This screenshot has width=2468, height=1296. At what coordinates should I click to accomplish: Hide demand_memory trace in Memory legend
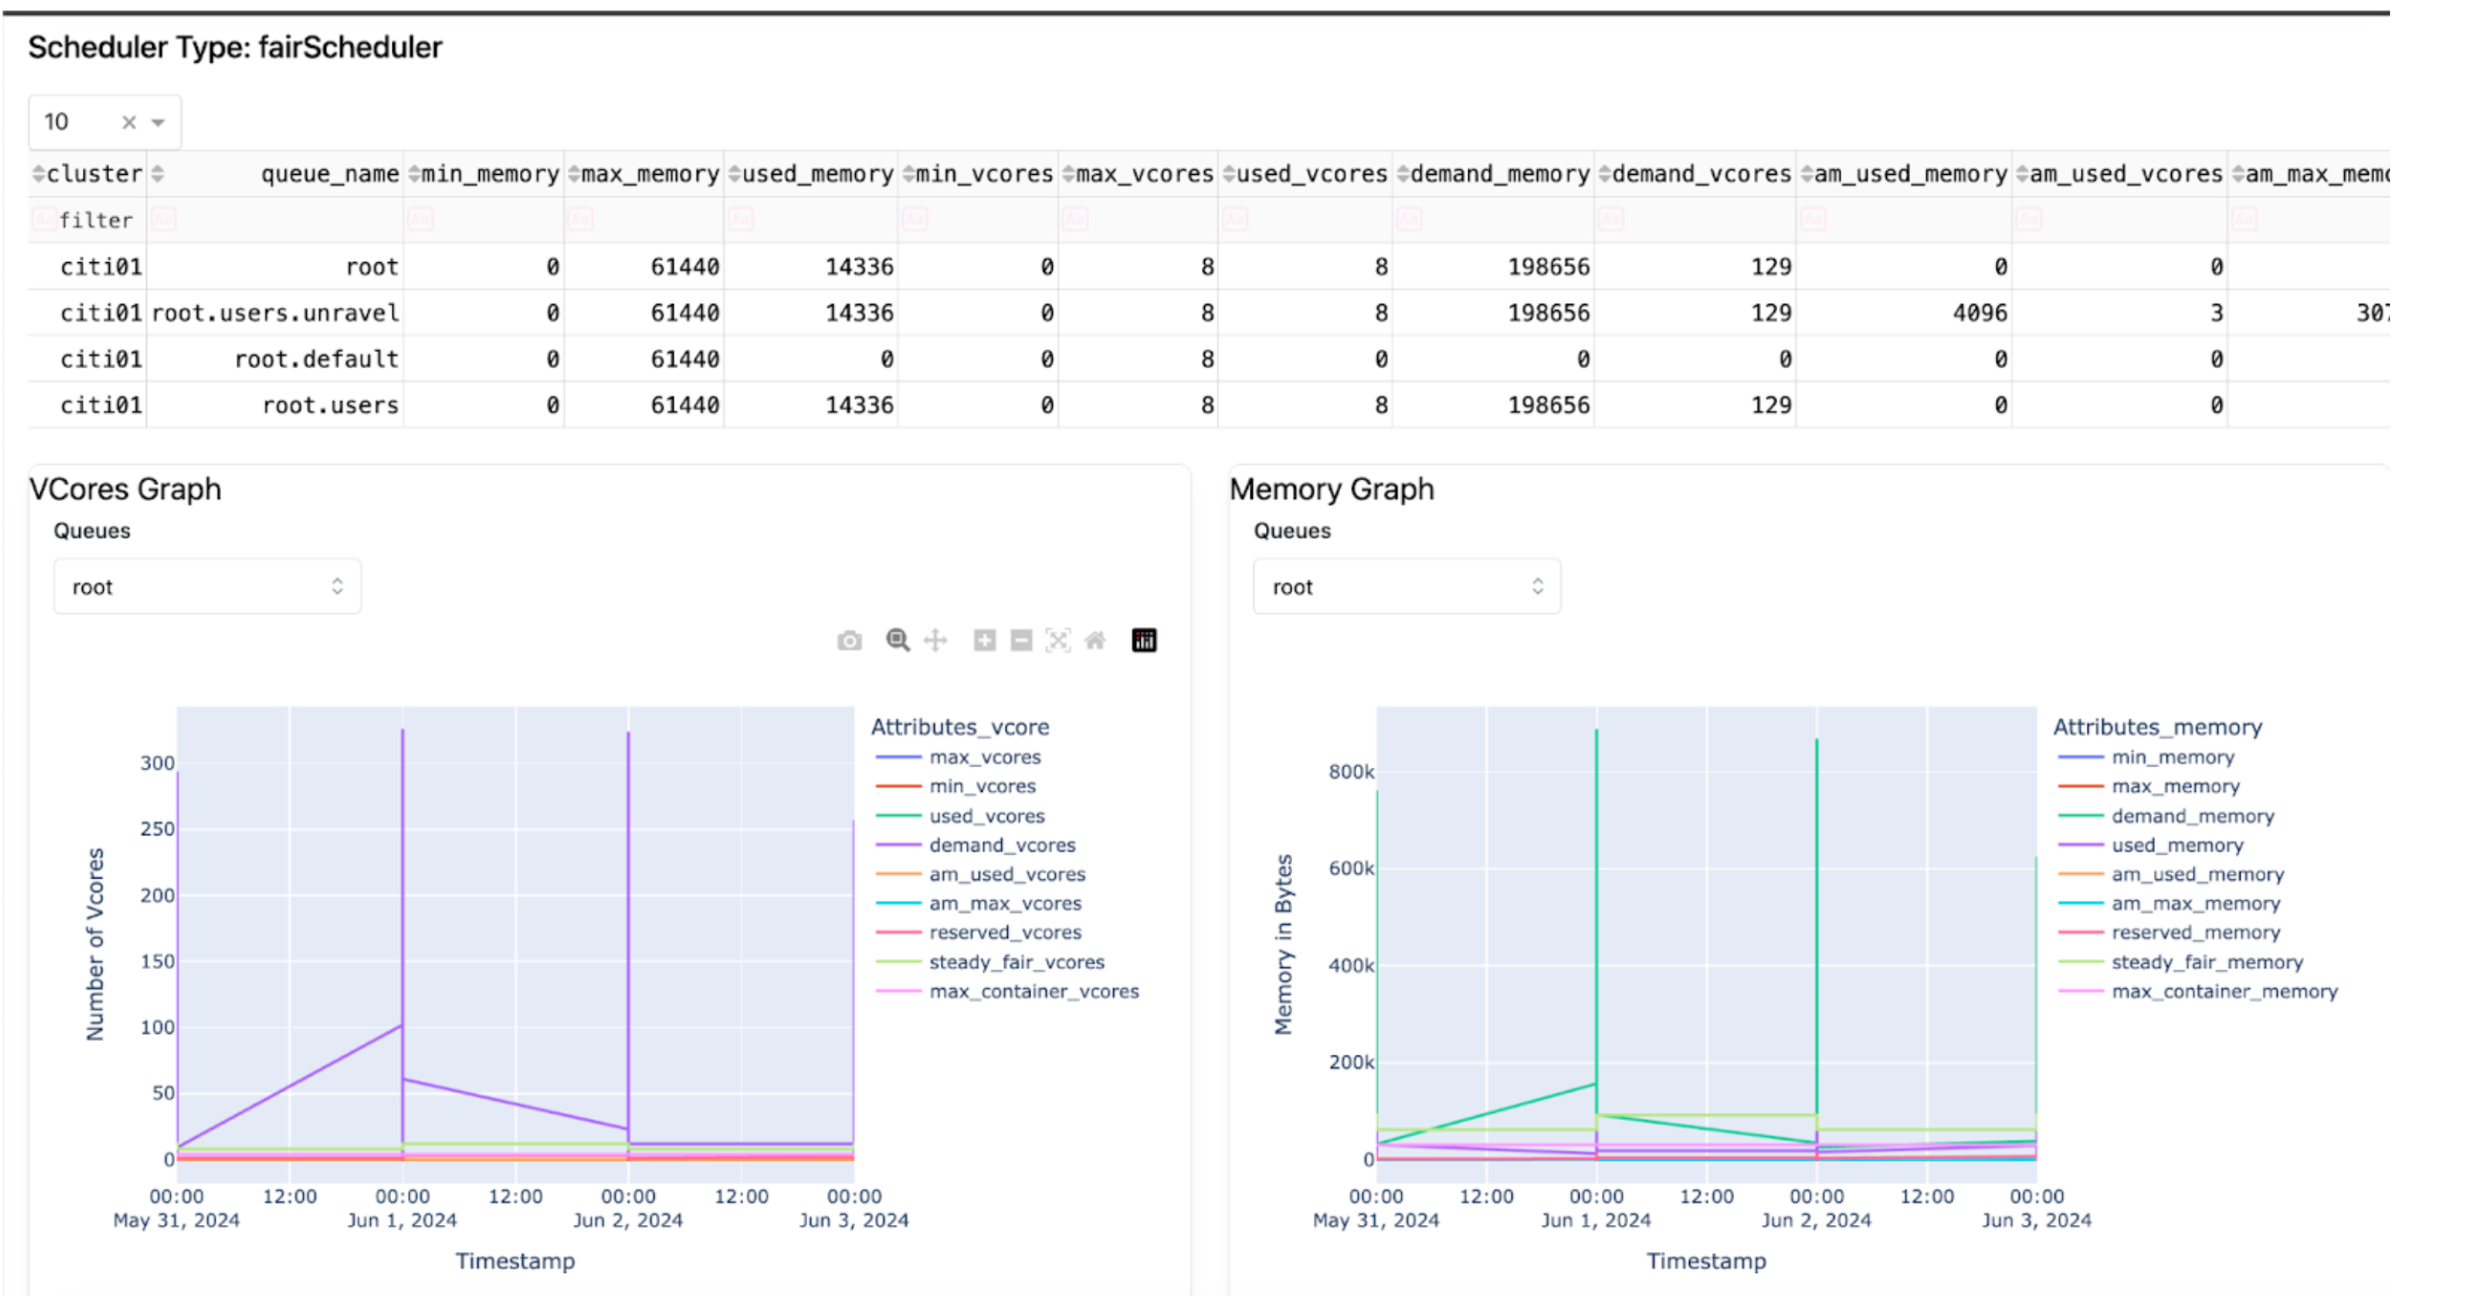pyautogui.click(x=2166, y=816)
